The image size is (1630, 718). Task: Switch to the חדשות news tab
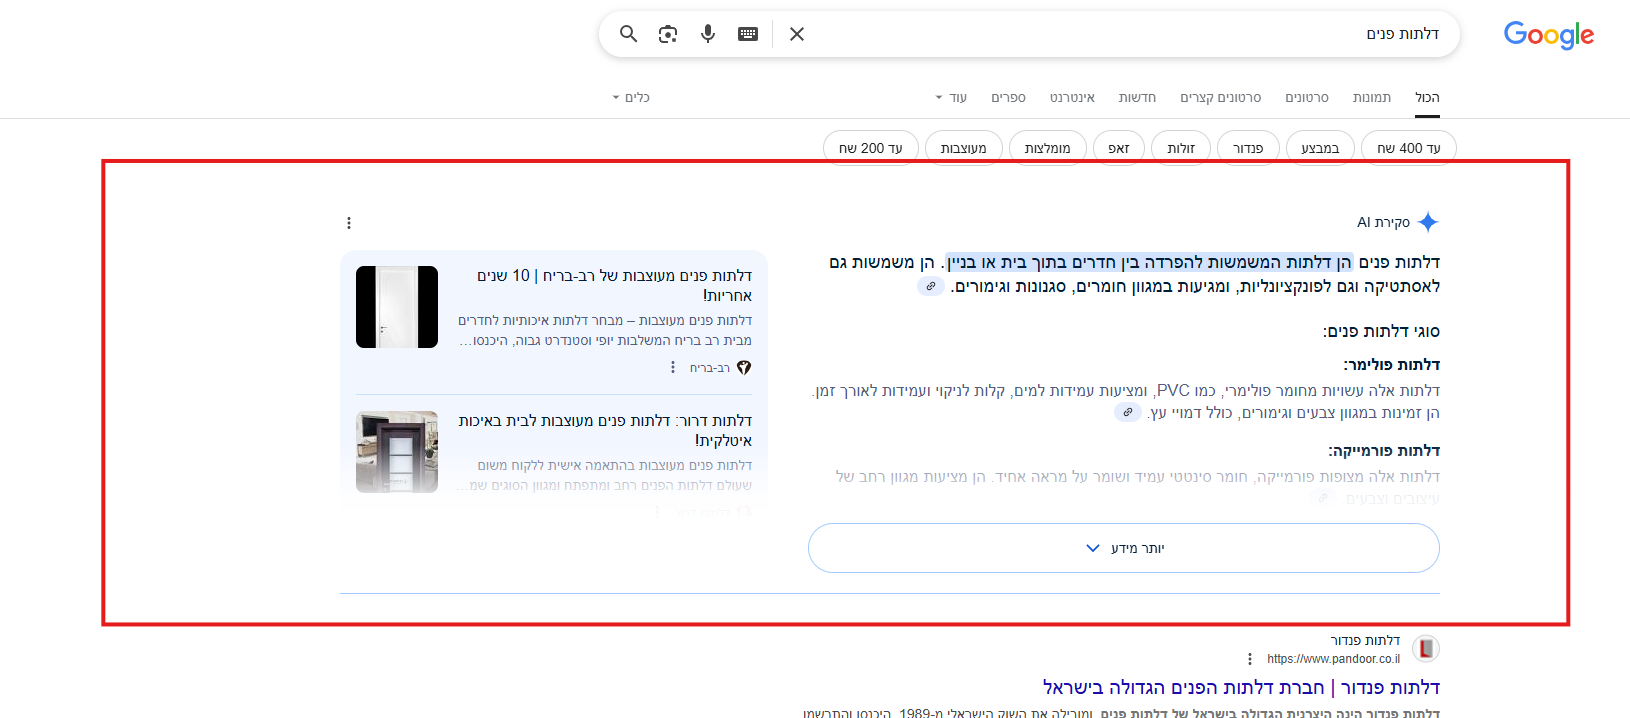click(x=1137, y=98)
